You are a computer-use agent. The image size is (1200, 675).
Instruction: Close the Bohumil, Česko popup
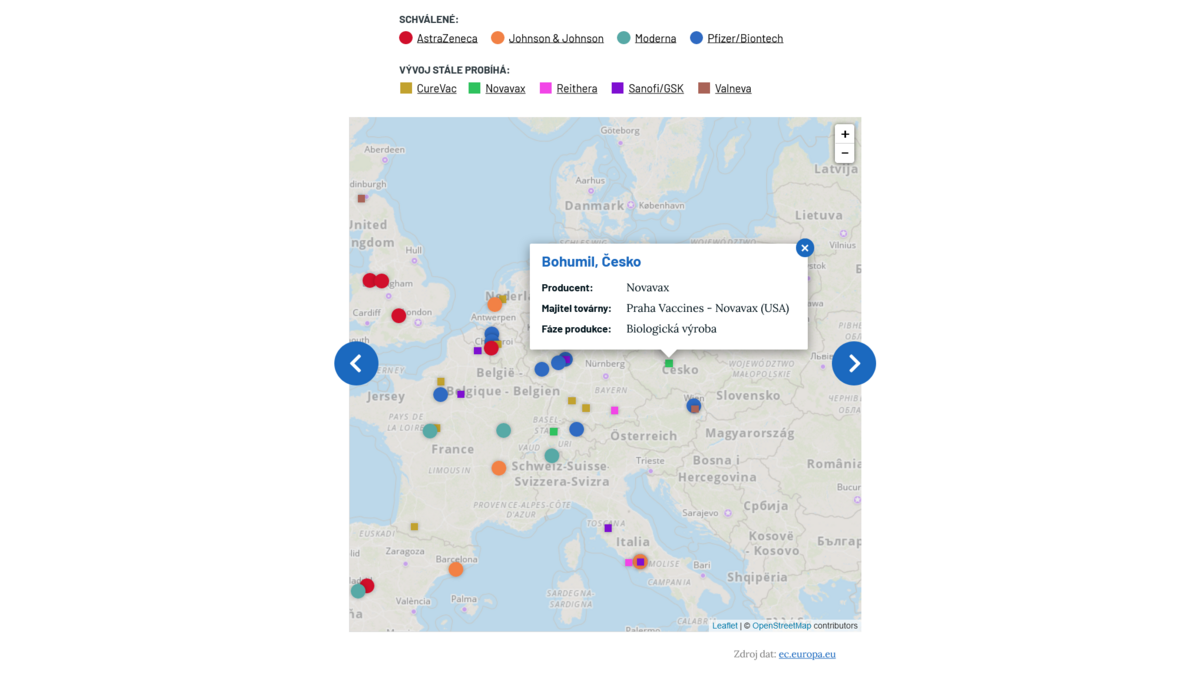click(x=805, y=248)
